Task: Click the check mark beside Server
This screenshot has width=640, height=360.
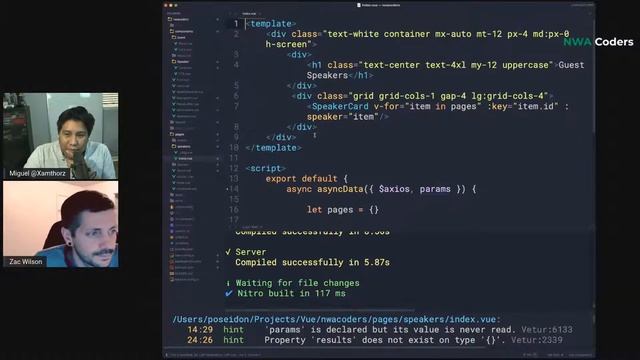Action: 228,252
